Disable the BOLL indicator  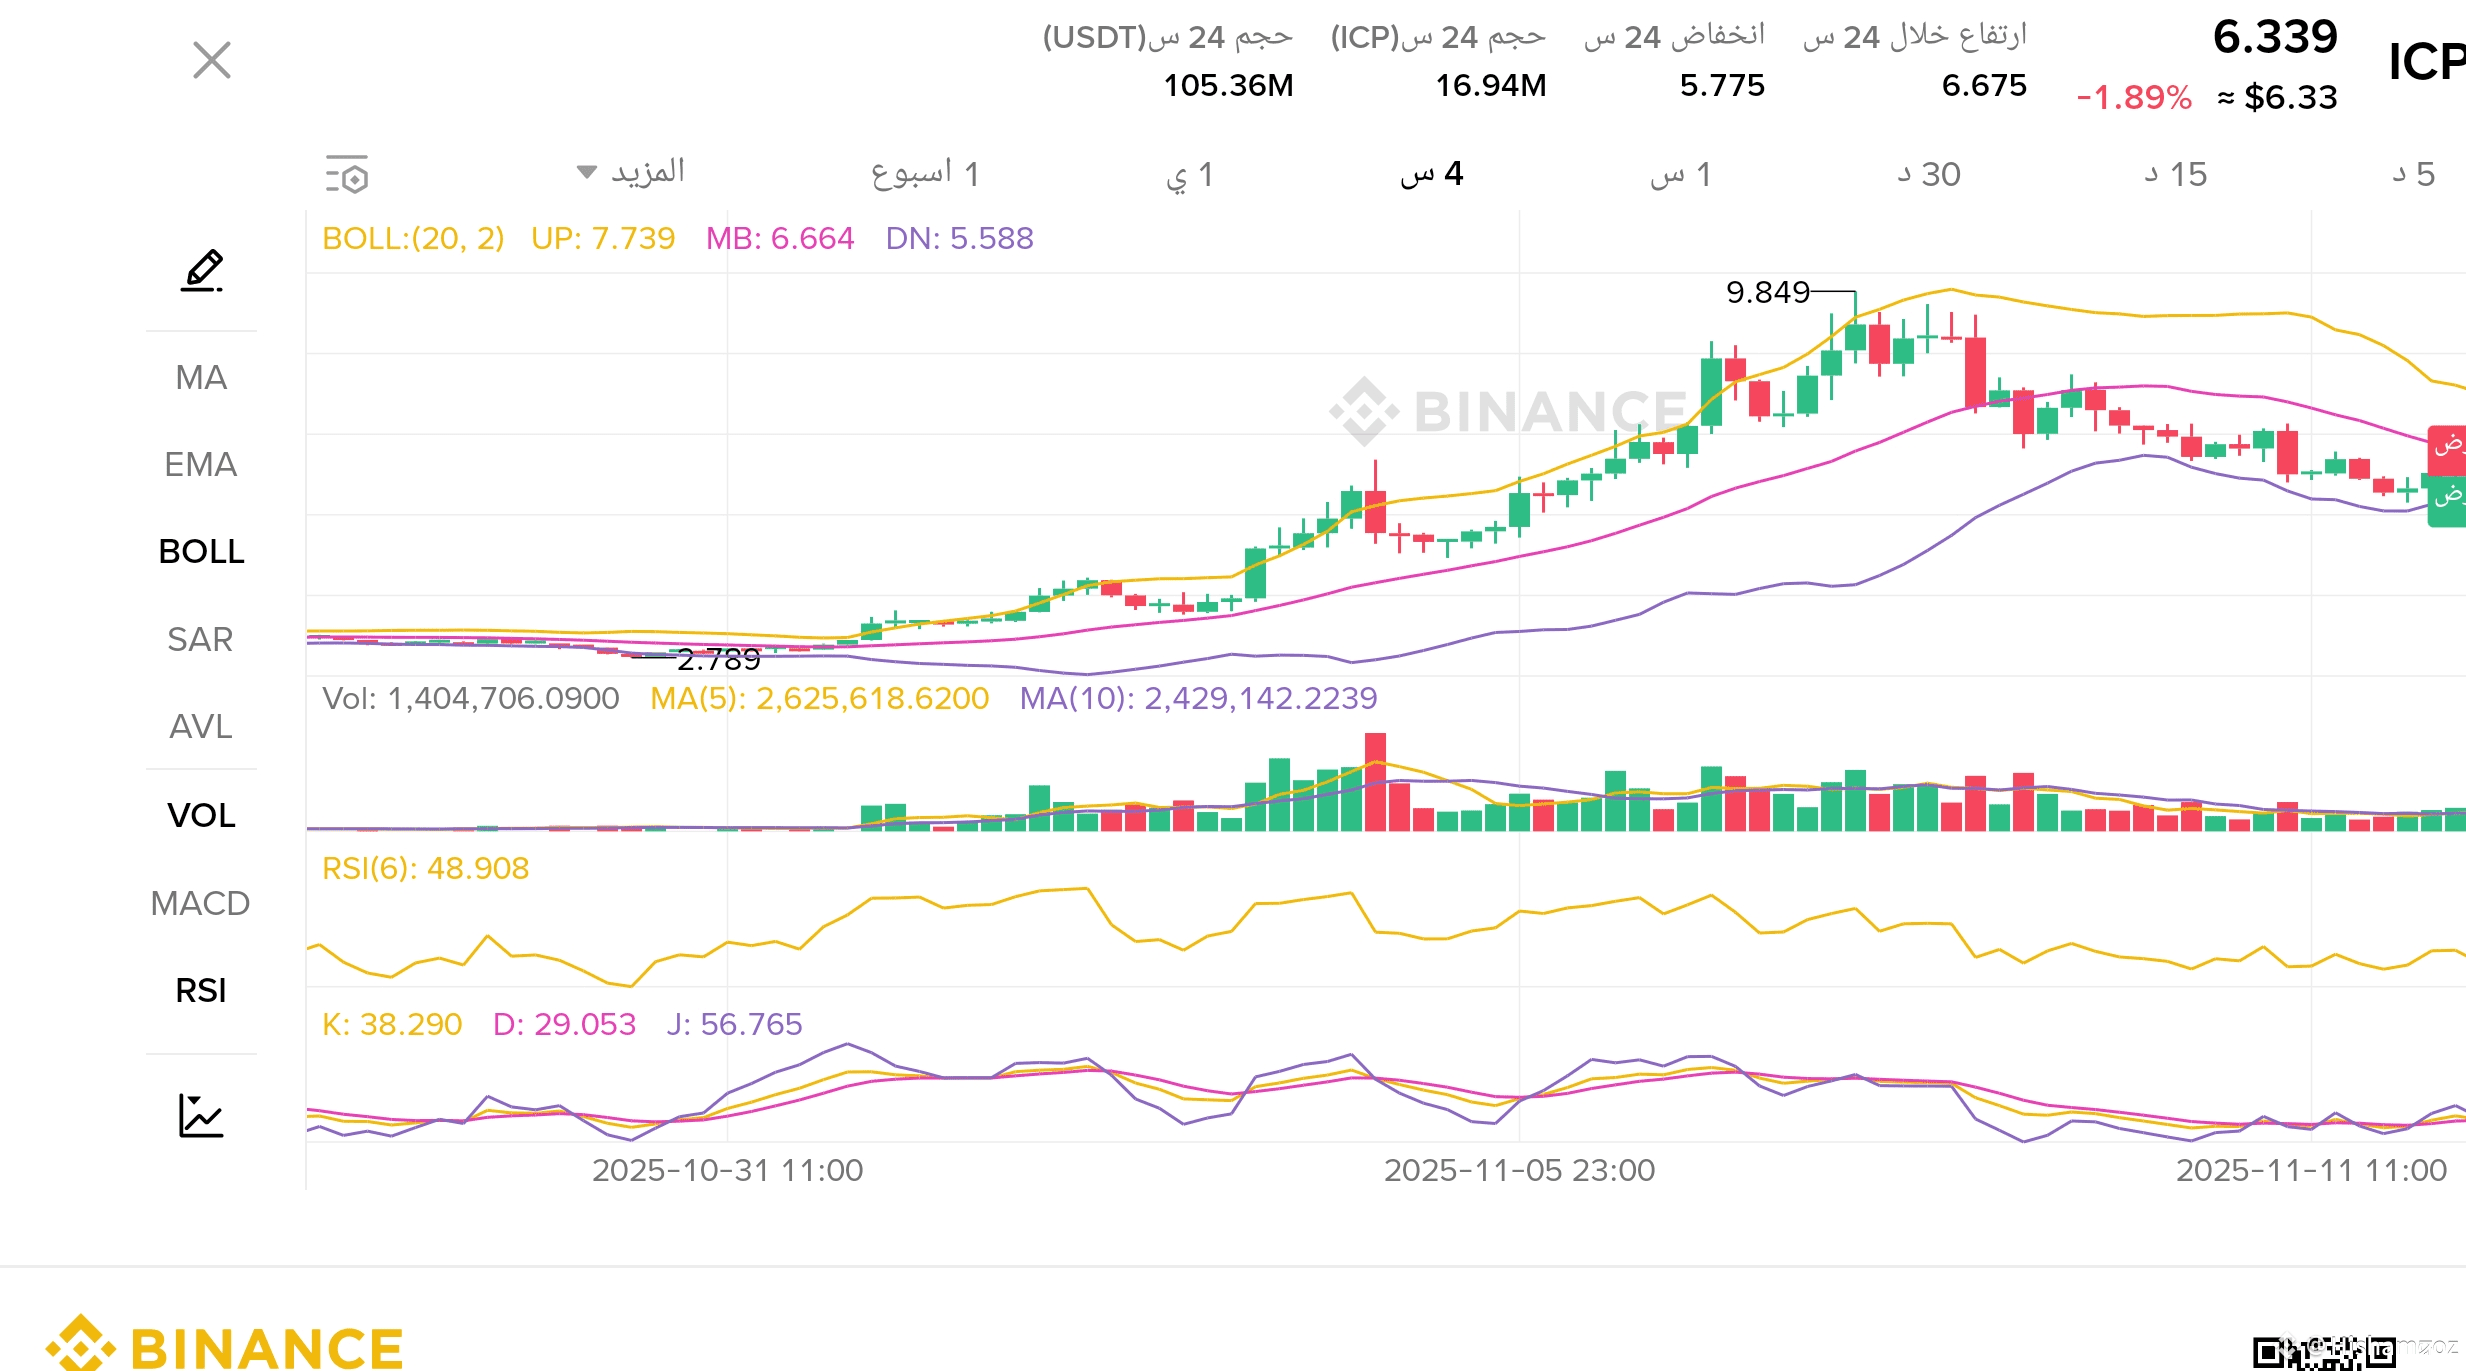[201, 552]
